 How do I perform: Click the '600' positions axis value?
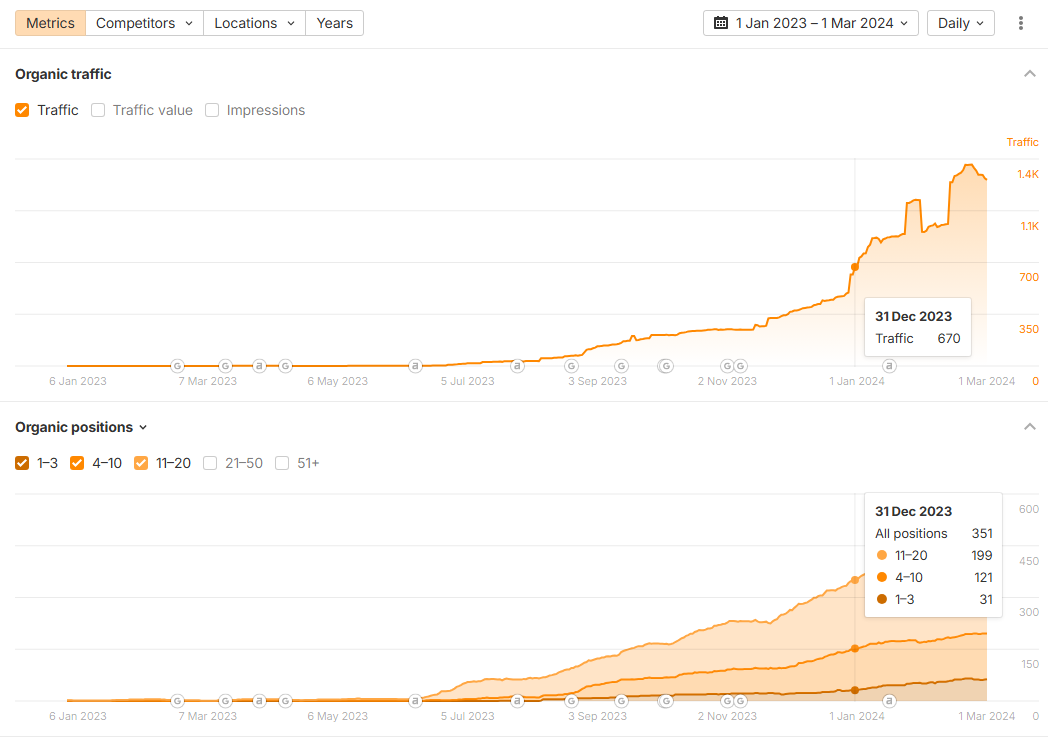[x=1029, y=509]
